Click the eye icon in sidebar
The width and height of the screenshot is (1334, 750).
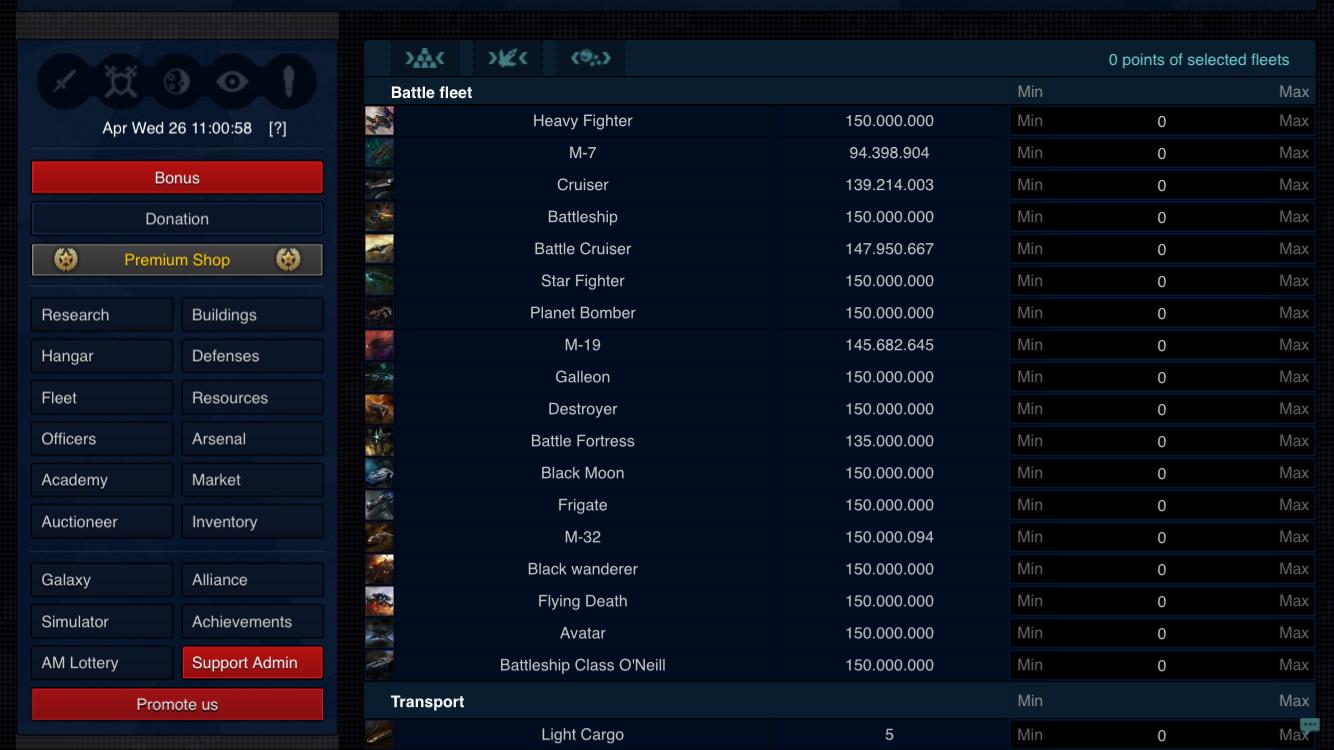(x=233, y=82)
